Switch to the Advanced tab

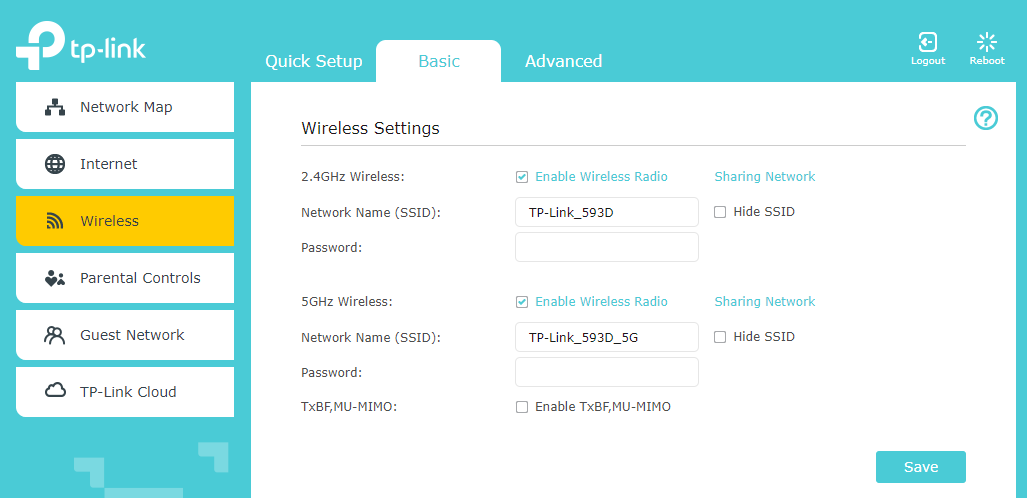click(563, 61)
